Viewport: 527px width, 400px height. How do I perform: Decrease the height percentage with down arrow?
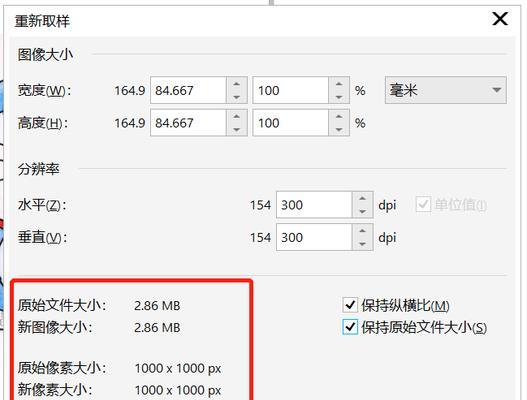coord(339,129)
